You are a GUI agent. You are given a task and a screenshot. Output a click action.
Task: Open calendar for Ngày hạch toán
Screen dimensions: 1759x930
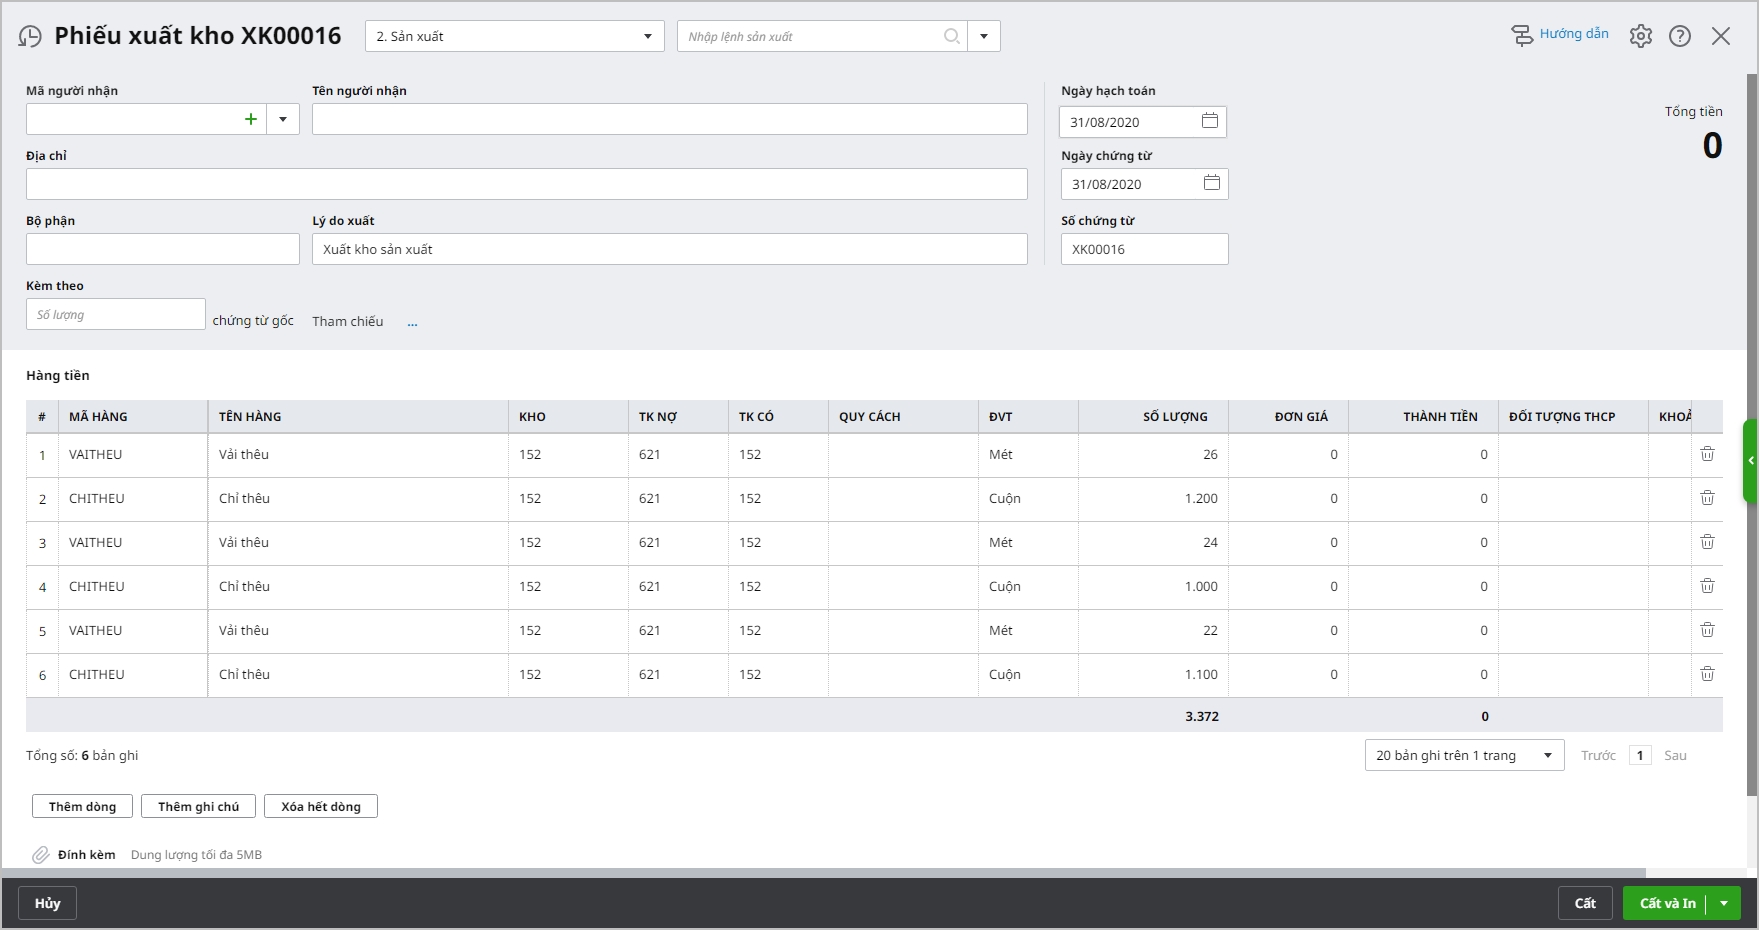1209,121
